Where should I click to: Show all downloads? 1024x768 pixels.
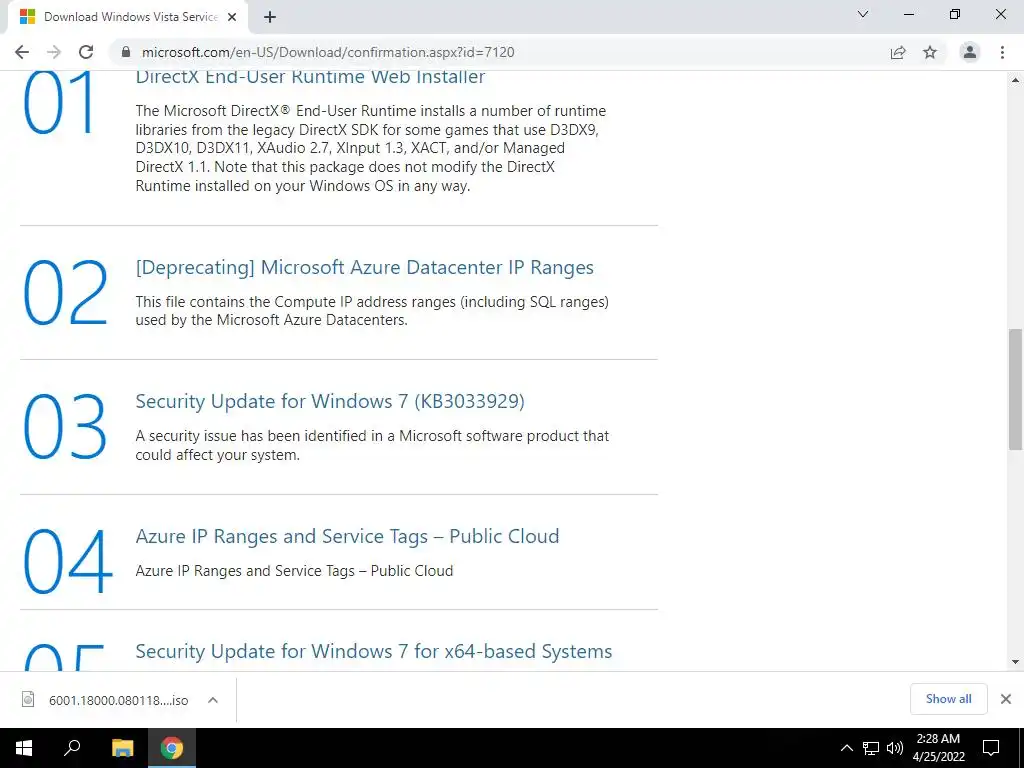948,699
